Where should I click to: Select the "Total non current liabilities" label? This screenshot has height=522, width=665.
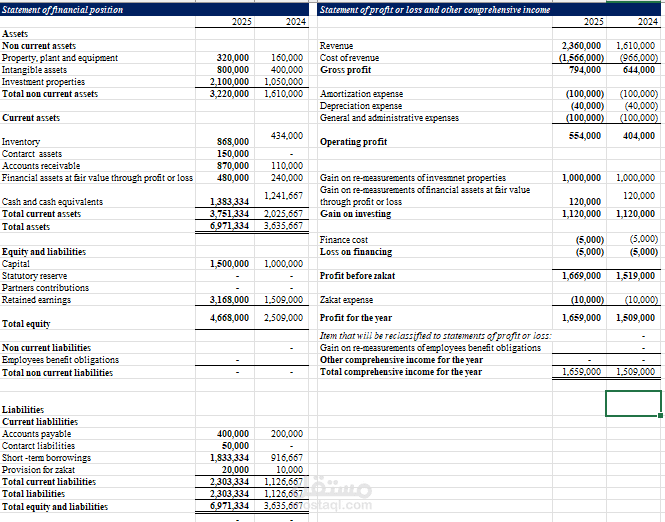57,373
